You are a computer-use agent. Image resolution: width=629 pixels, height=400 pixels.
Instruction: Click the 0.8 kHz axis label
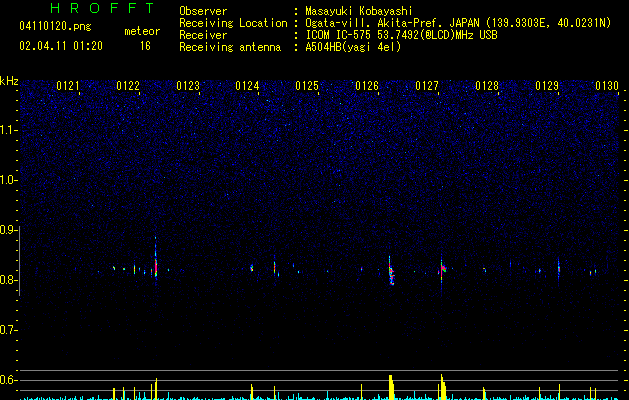tap(8, 280)
